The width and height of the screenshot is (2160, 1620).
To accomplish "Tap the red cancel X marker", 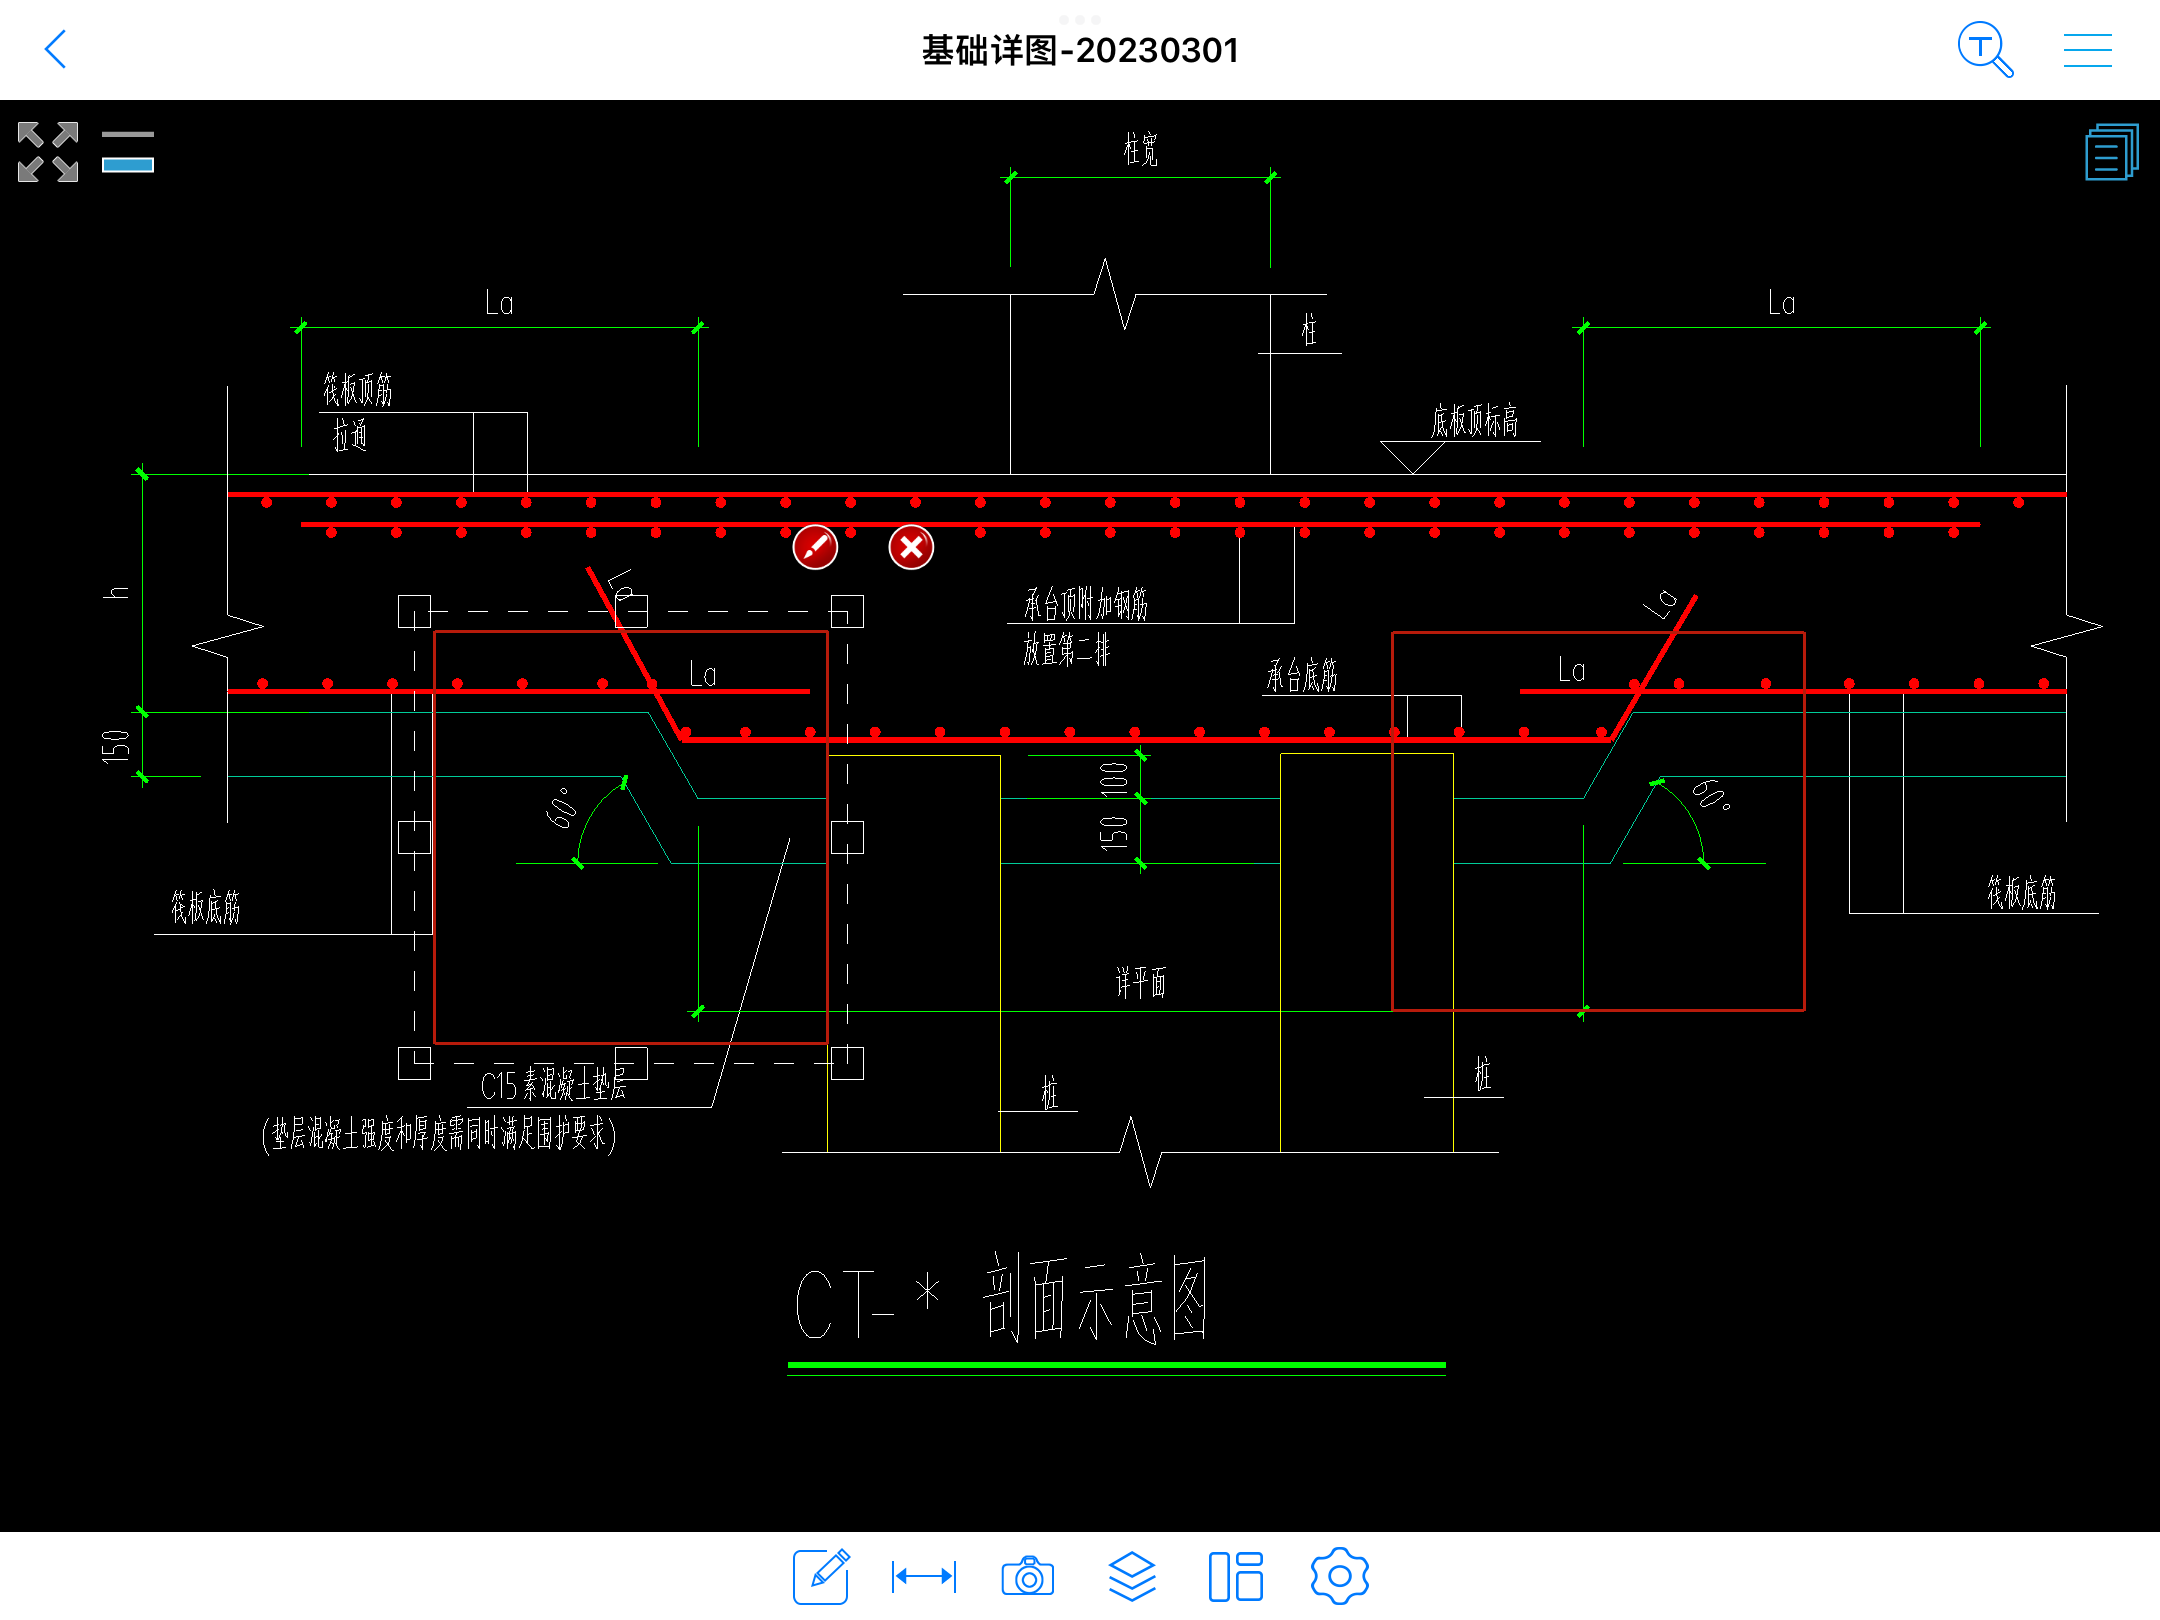I will click(911, 547).
